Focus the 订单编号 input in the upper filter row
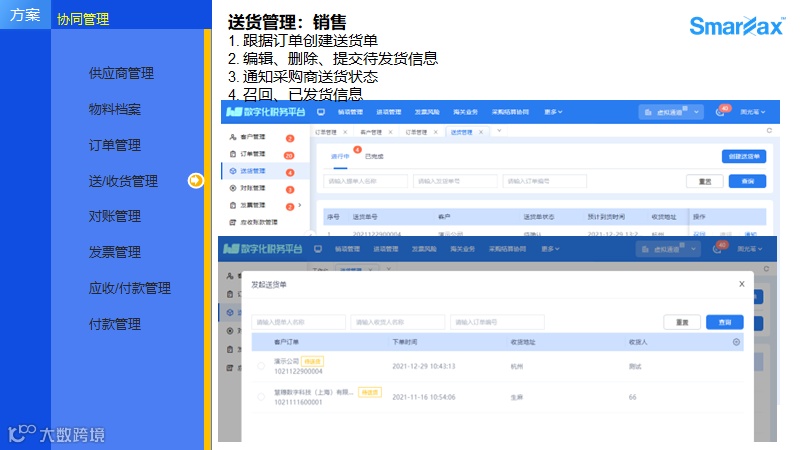Viewport: 800px width, 450px height. click(544, 181)
